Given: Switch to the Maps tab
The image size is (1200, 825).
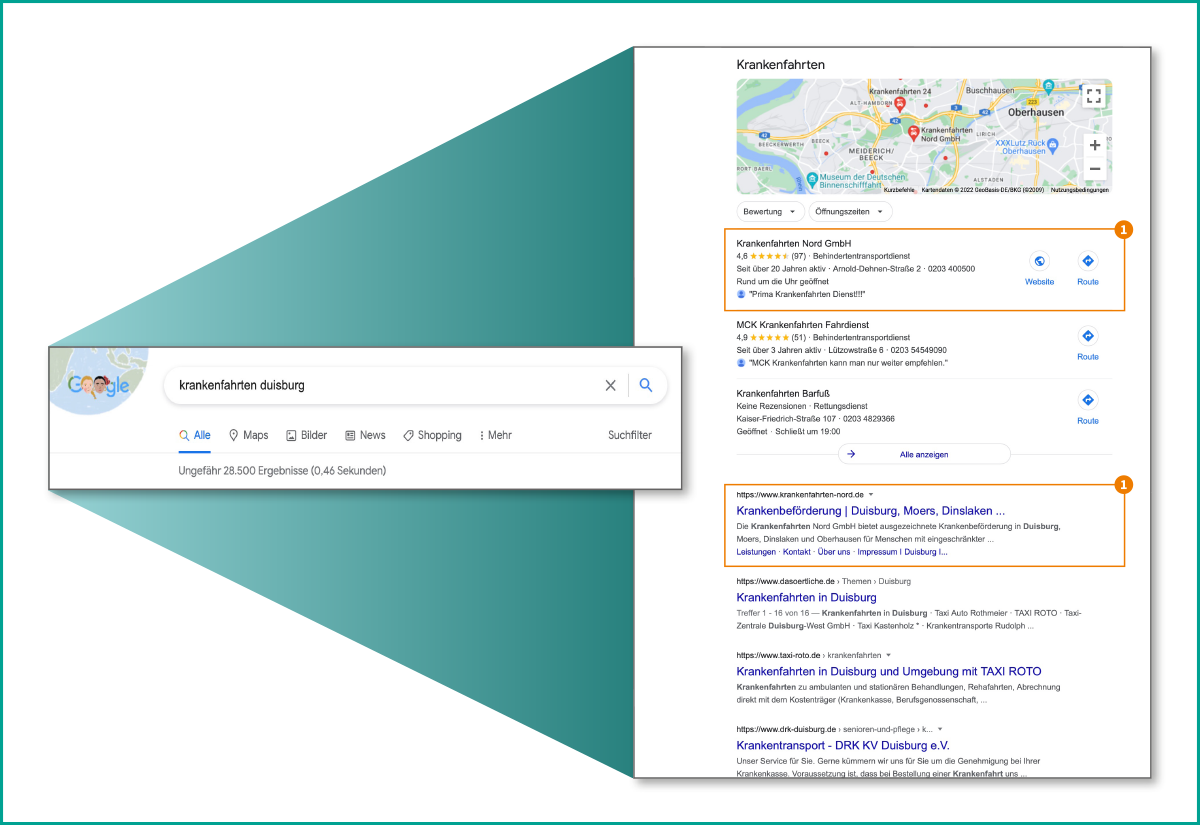Looking at the screenshot, I should (248, 434).
